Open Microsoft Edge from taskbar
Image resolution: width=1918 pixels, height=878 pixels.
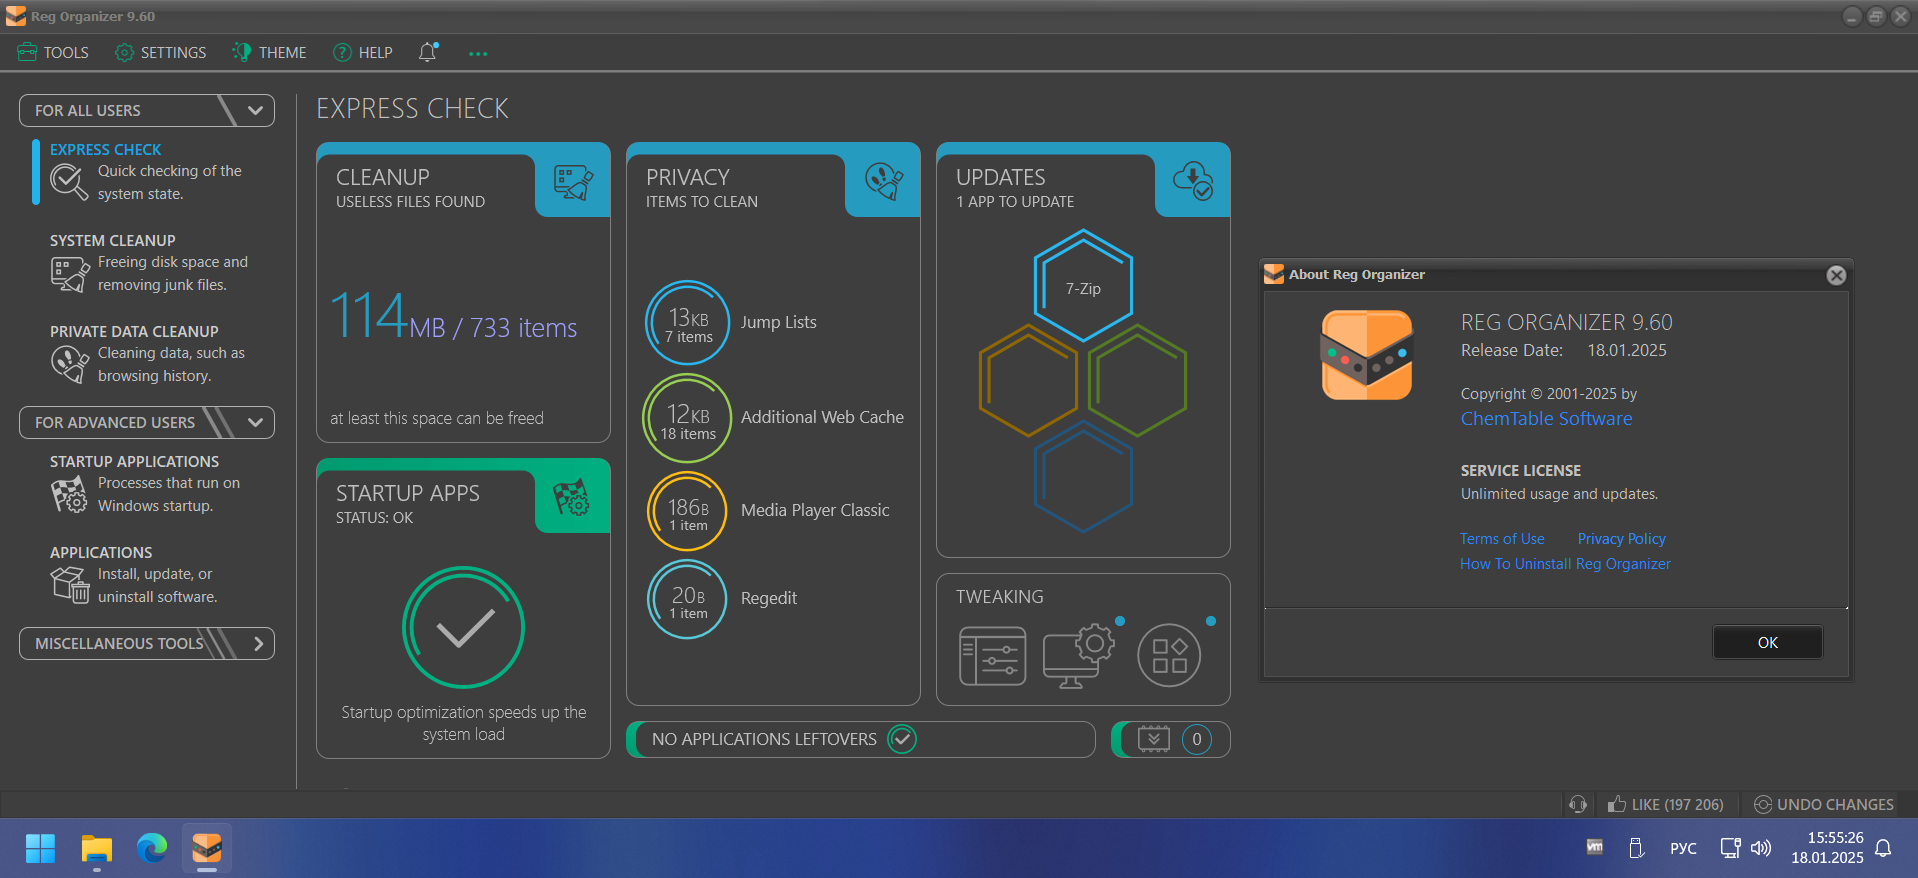pos(152,848)
